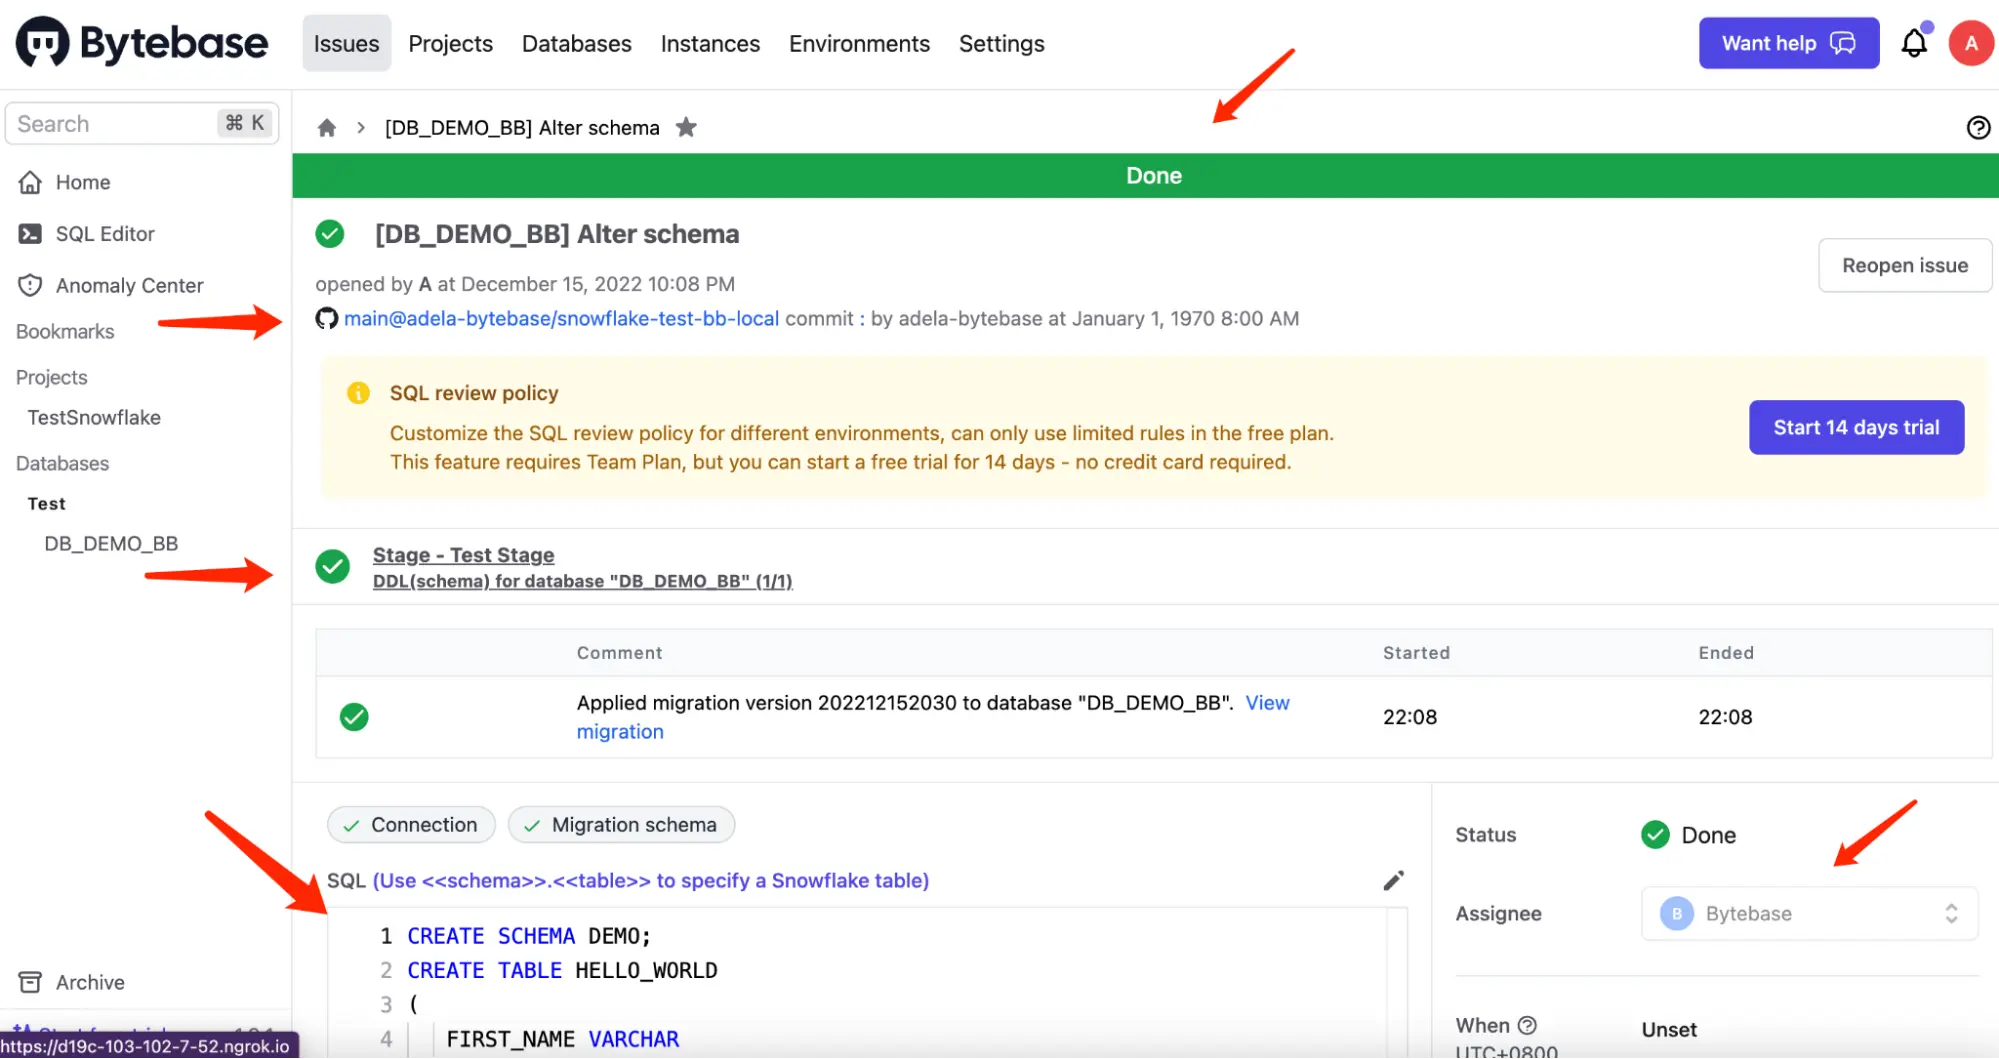Click the GitHub icon beside repository link
Image resolution: width=1999 pixels, height=1059 pixels.
click(327, 319)
